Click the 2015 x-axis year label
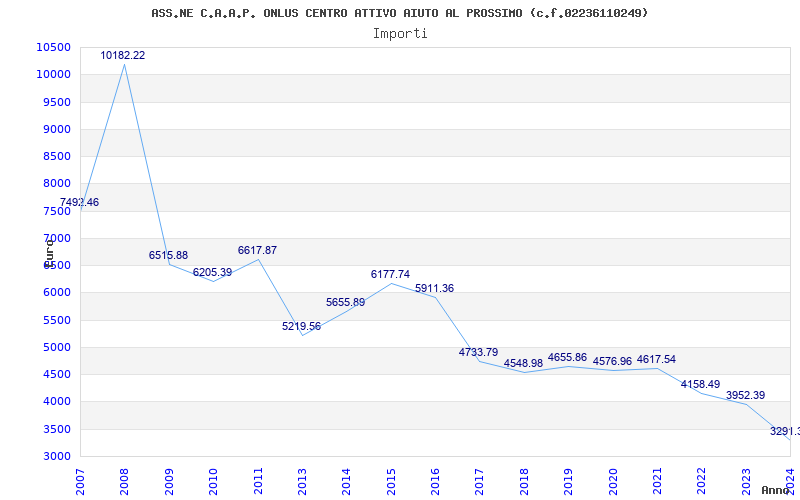The height and width of the screenshot is (500, 800). (x=391, y=481)
